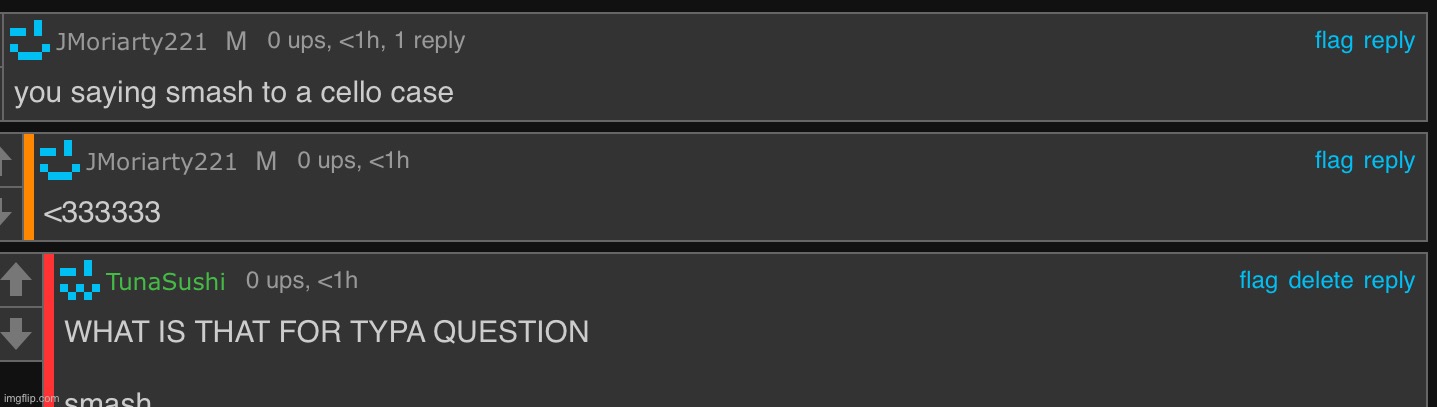Reply to the cello case comment
The height and width of the screenshot is (407, 1437).
click(1389, 42)
